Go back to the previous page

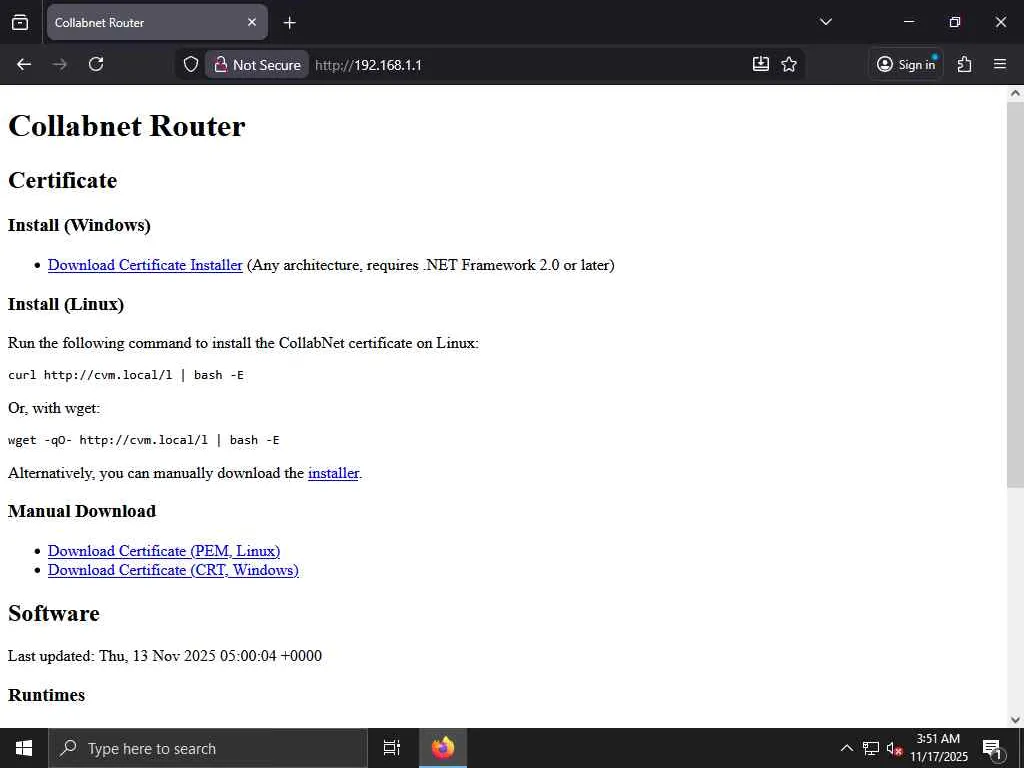(24, 64)
